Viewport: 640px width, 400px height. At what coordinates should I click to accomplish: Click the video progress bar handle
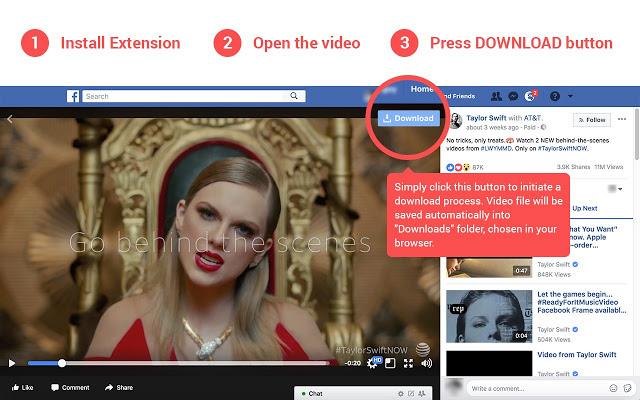coord(62,363)
